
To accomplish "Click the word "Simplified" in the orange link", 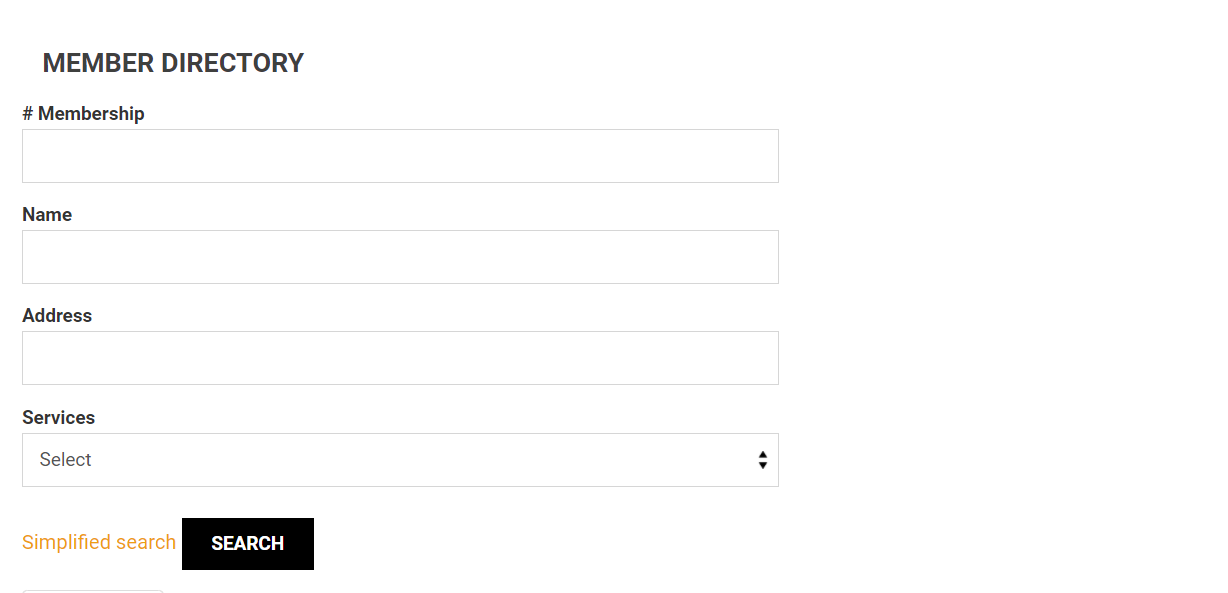I will (x=66, y=542).
